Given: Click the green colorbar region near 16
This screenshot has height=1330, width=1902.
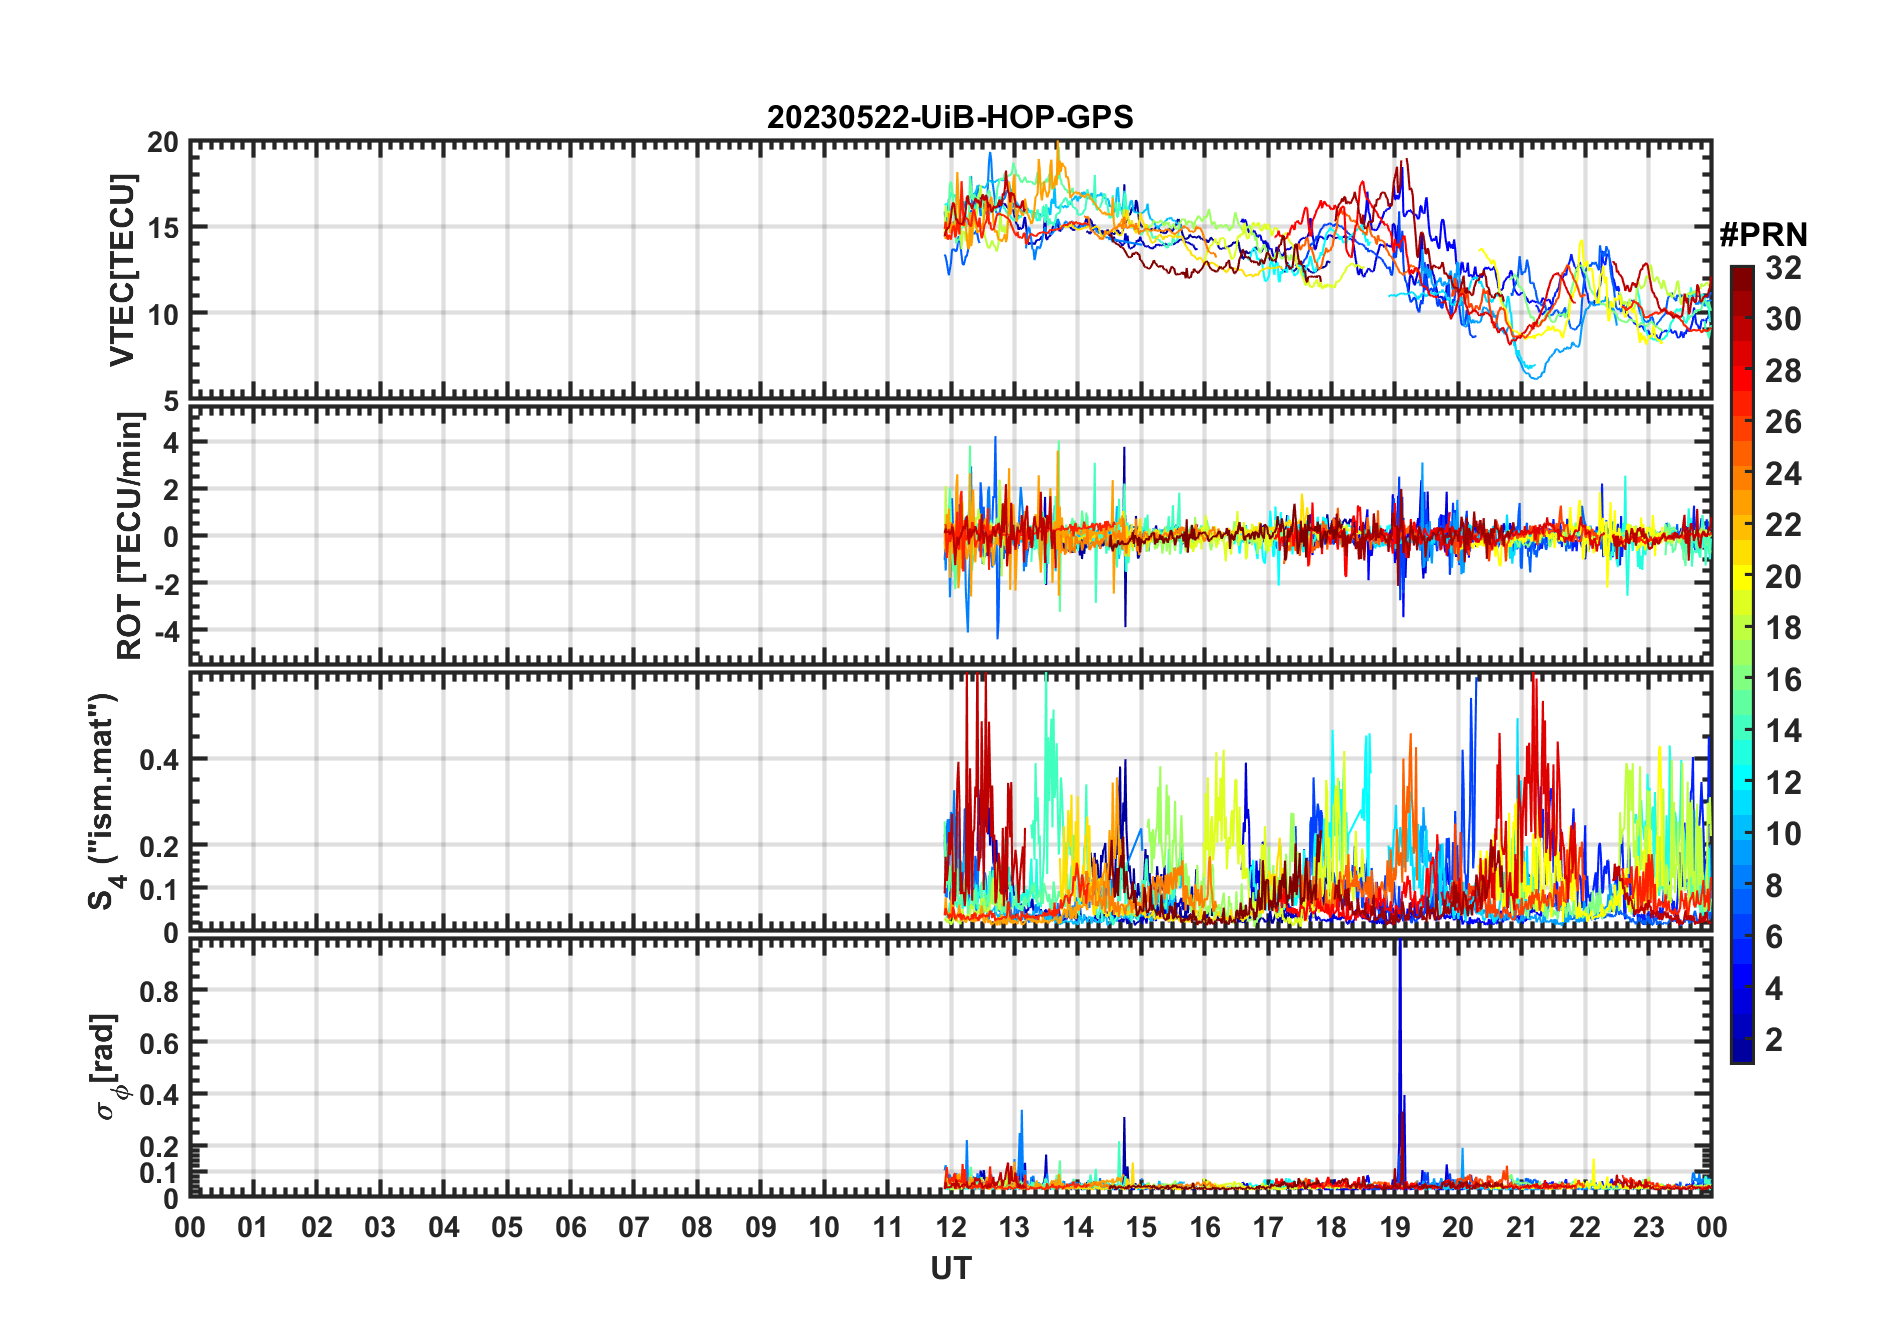Looking at the screenshot, I should [x=1742, y=680].
